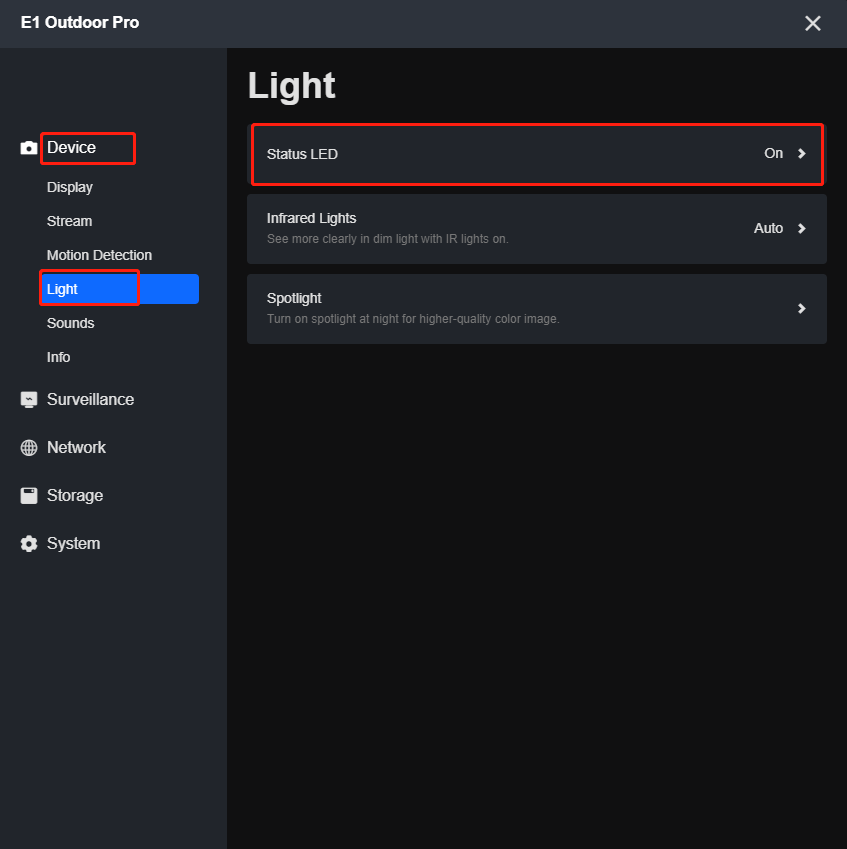View the camera Info page

tap(58, 357)
